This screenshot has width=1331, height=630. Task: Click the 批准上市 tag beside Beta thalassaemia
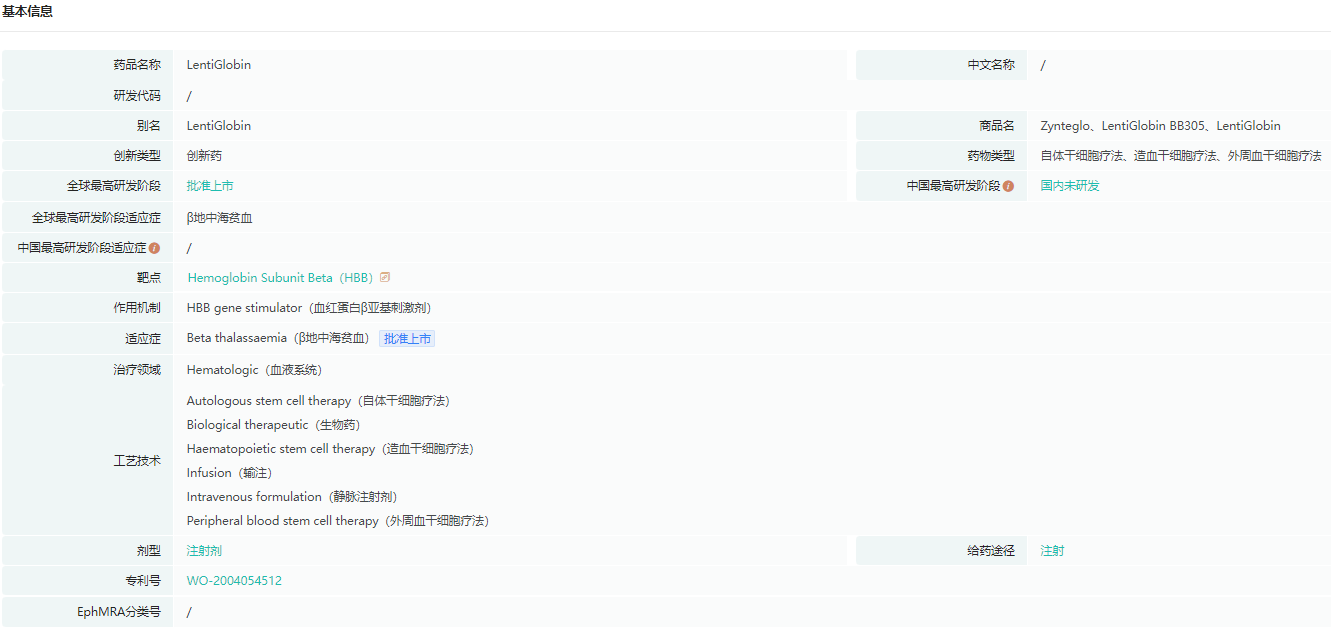[x=407, y=339]
